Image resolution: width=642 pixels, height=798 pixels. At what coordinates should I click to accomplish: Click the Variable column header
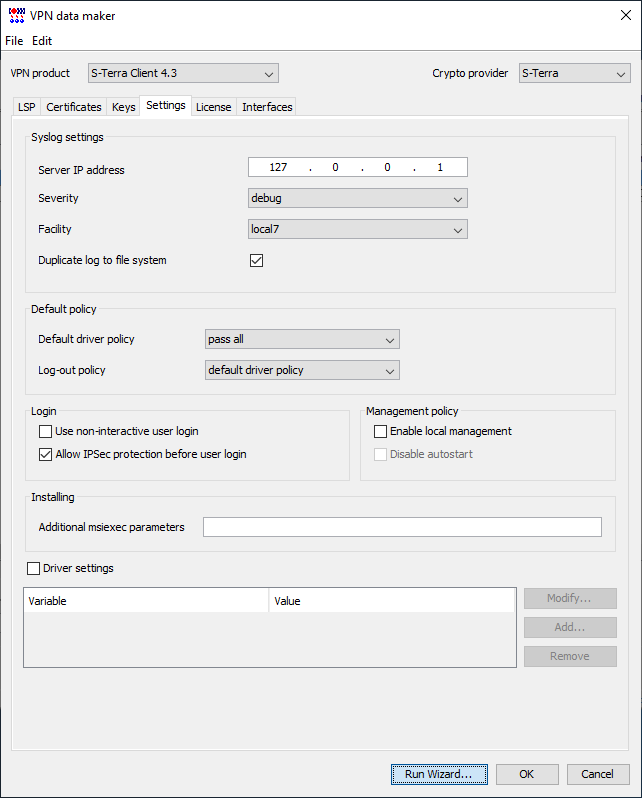[147, 601]
